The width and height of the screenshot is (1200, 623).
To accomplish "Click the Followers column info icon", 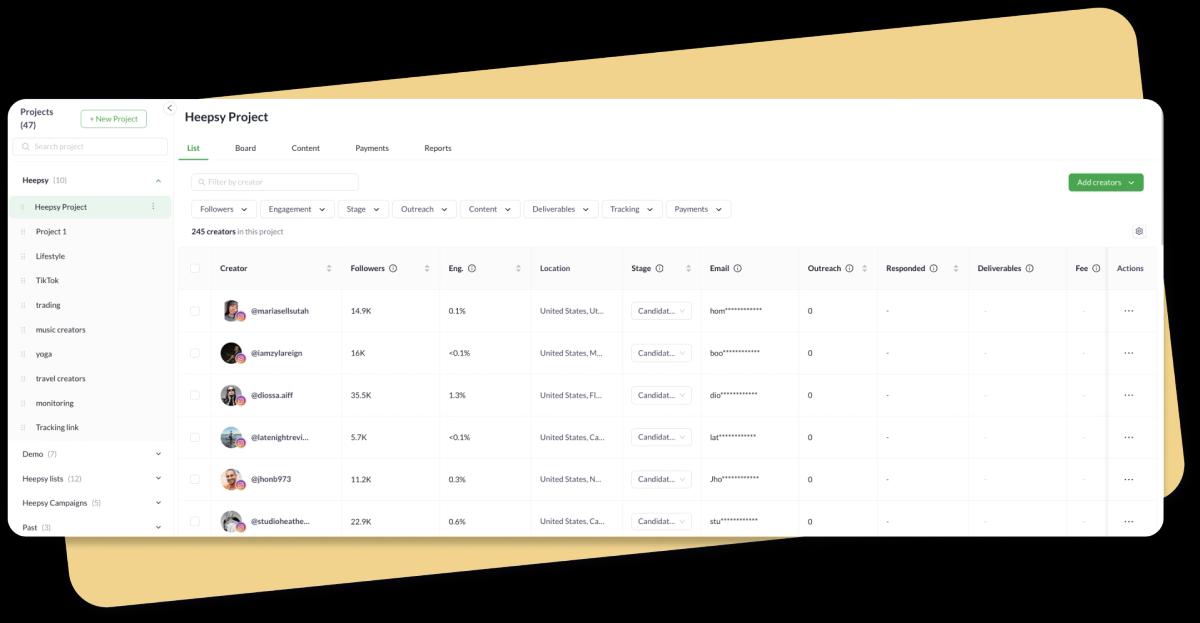I will coord(393,268).
